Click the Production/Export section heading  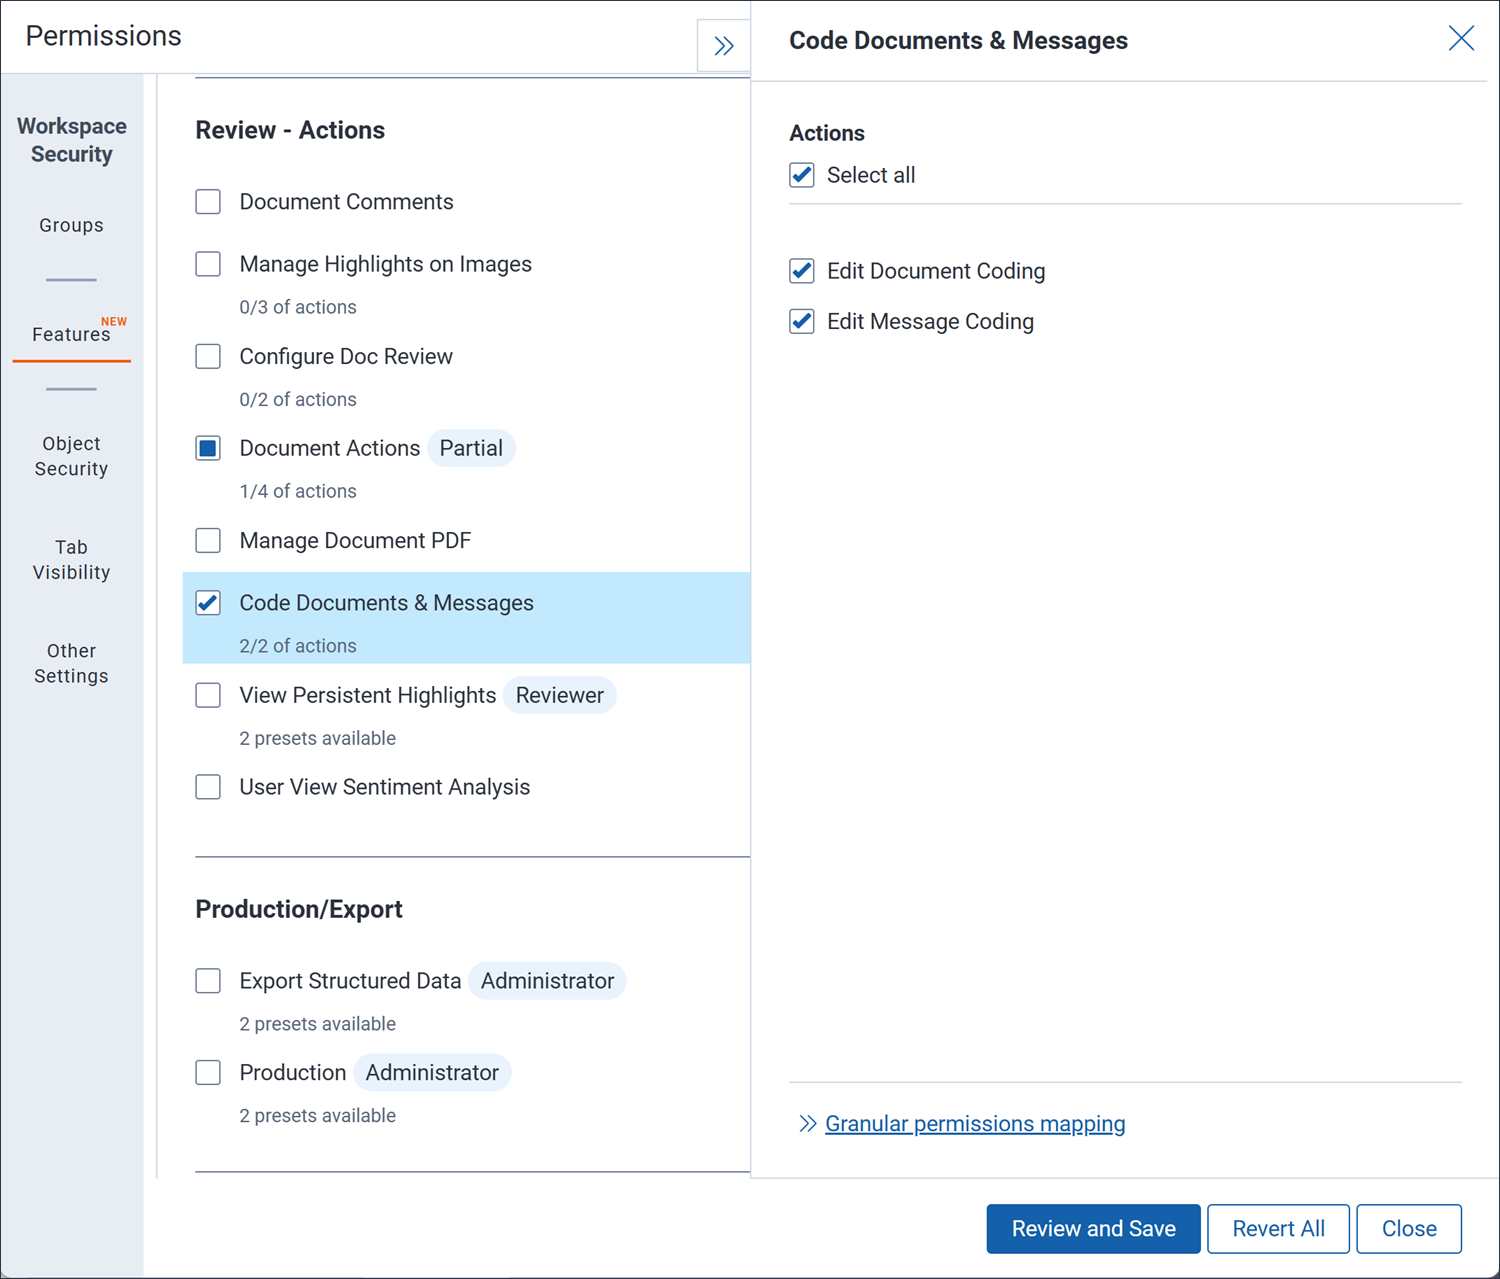click(299, 909)
